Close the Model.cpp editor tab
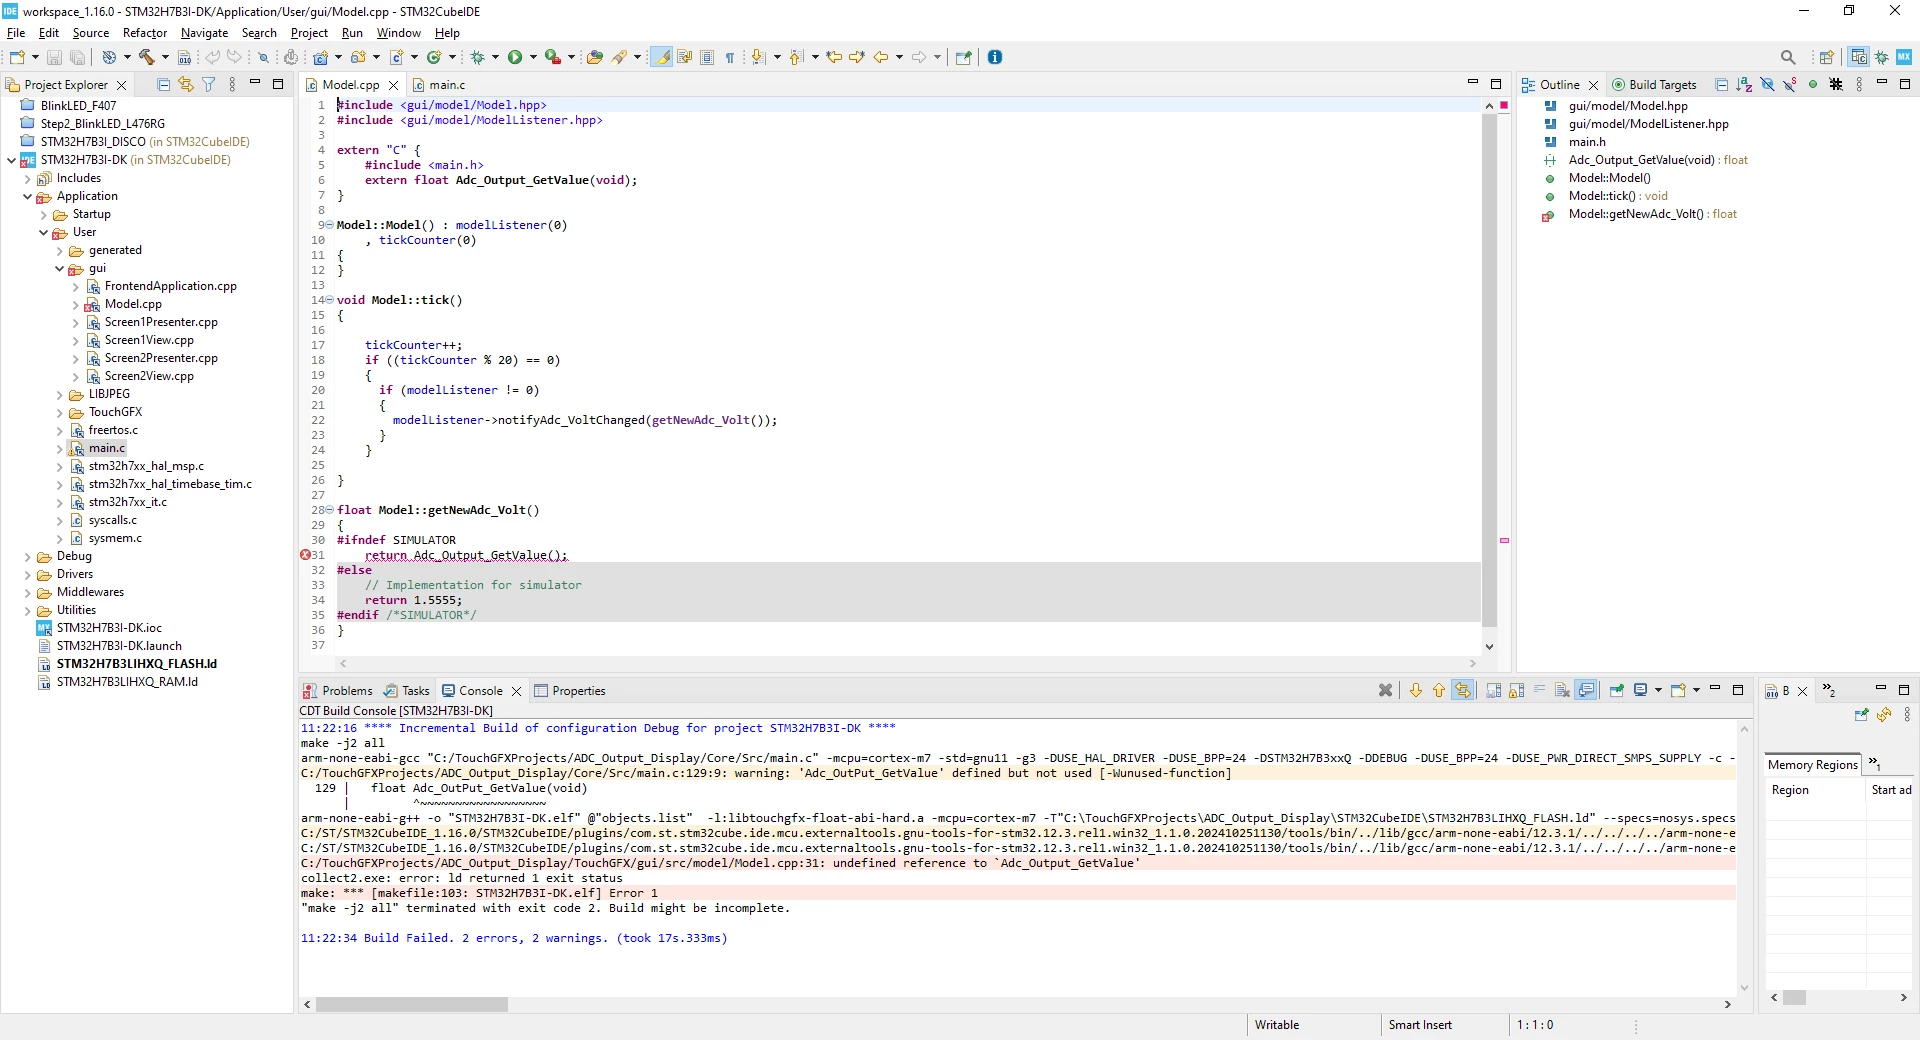Image resolution: width=1920 pixels, height=1040 pixels. click(x=394, y=85)
